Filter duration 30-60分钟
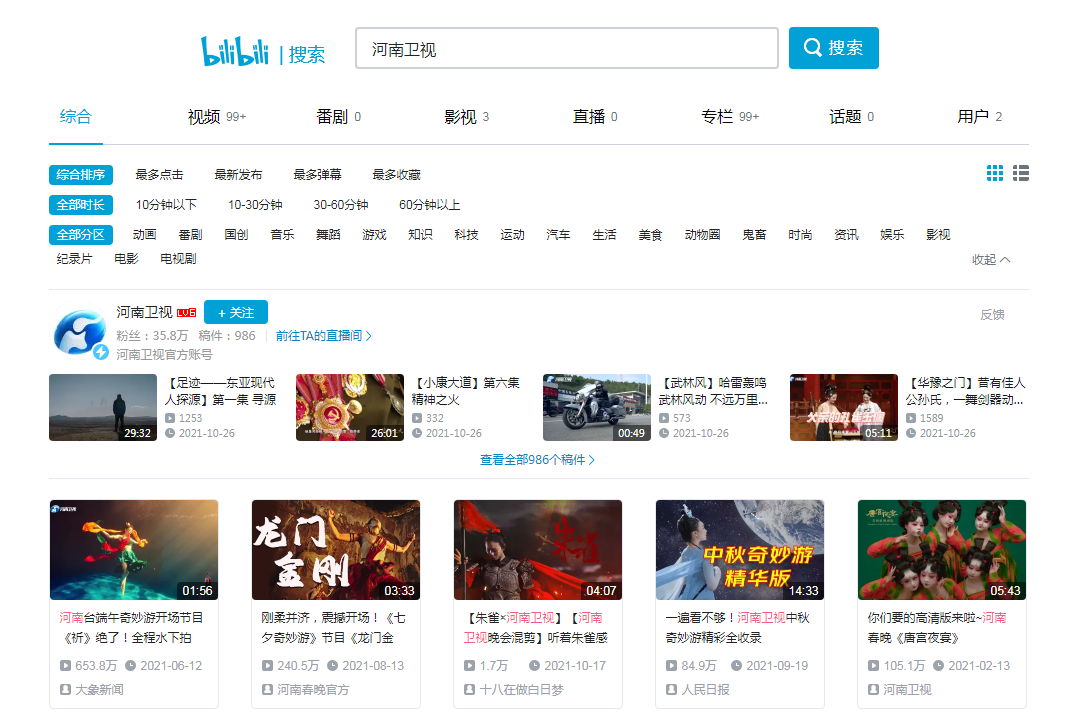Image resolution: width=1069 pixels, height=719 pixels. (340, 204)
